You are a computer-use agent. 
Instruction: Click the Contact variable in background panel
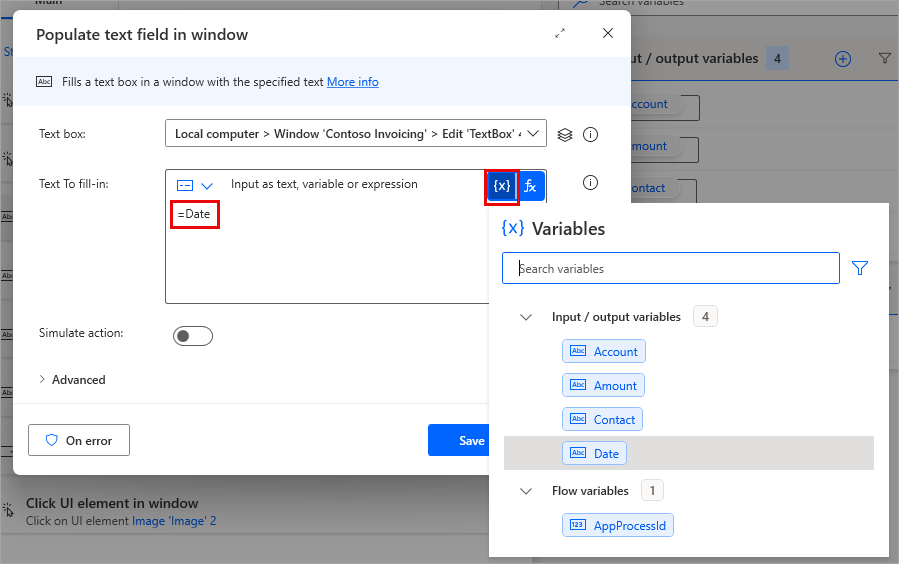(648, 188)
